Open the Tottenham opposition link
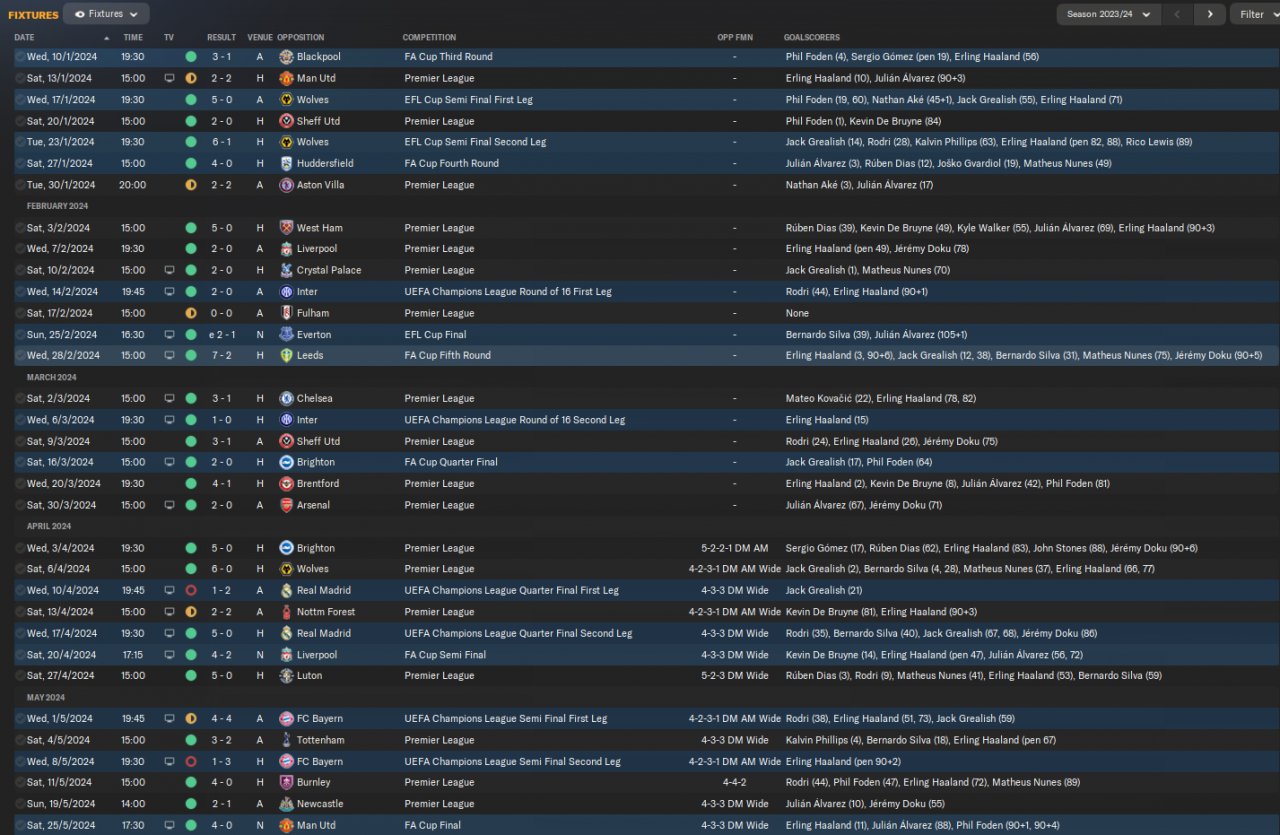The image size is (1280, 835). click(x=321, y=741)
